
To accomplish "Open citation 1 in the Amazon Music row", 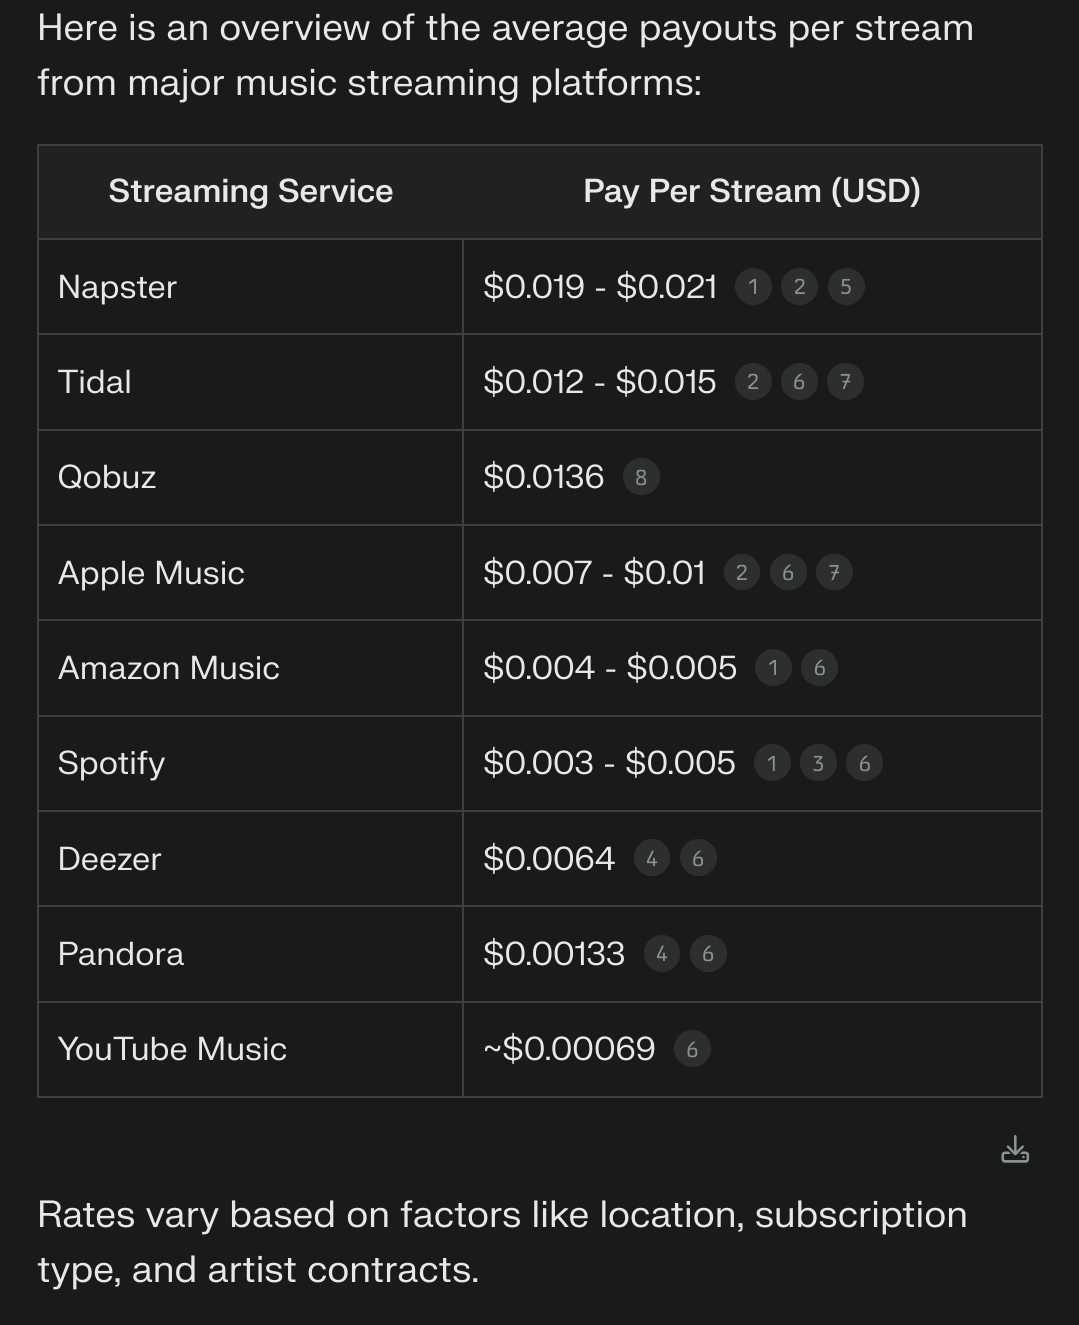I will tap(773, 668).
